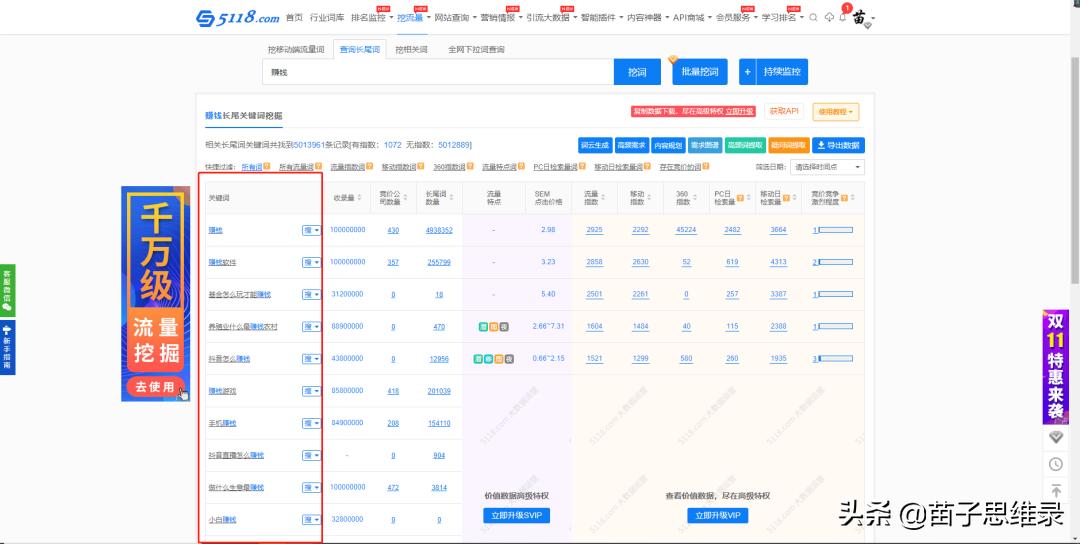
Task: Open the 使用教程 dropdown button
Action: pos(835,112)
